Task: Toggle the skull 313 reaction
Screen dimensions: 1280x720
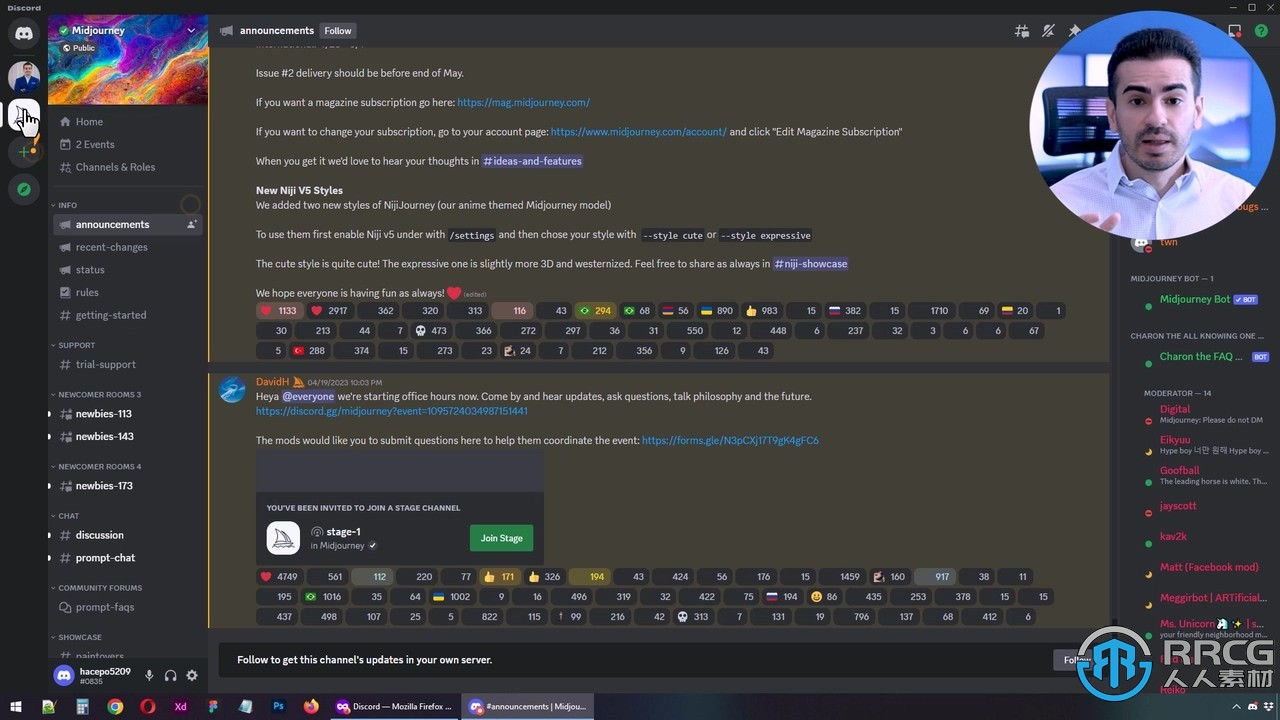Action: [x=694, y=617]
